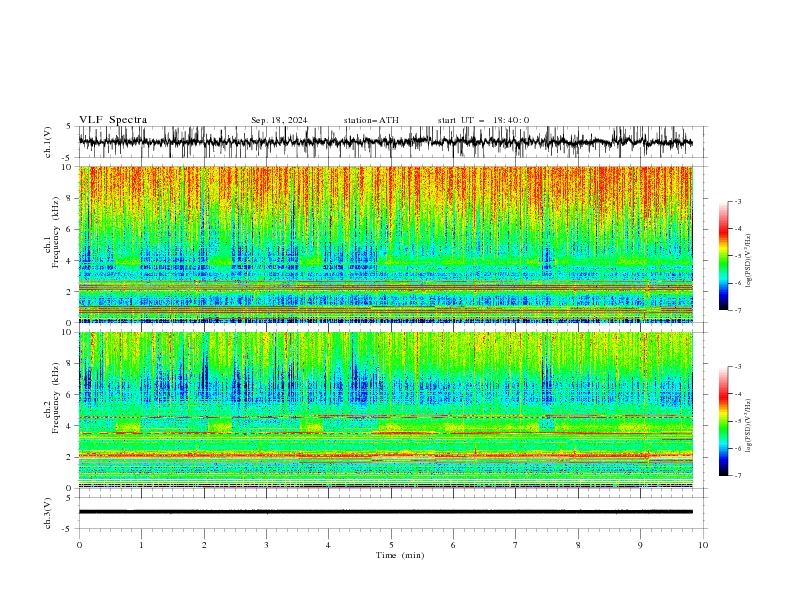
Task: Click the "Time (min)" axis title
Action: click(x=400, y=555)
